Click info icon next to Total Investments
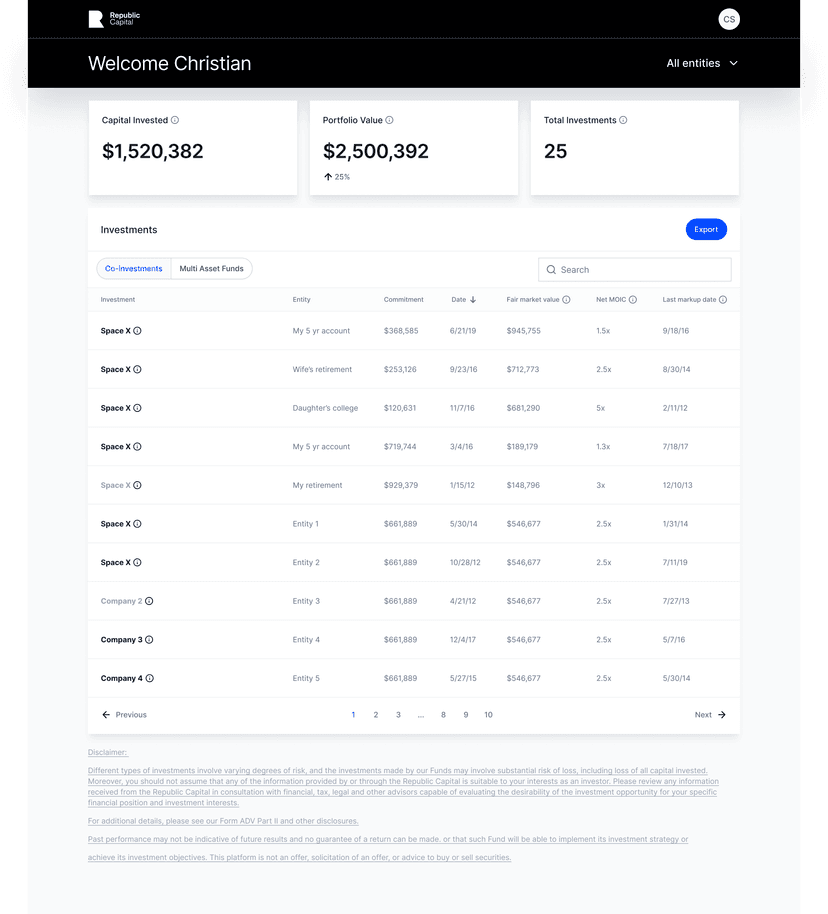 point(623,120)
